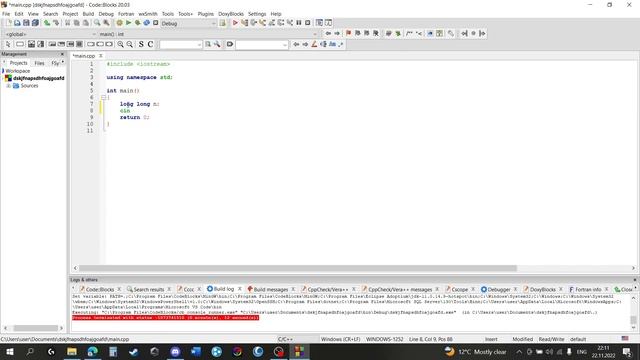Click the Jump back arrow icon
The image size is (640, 360).
tap(328, 33)
